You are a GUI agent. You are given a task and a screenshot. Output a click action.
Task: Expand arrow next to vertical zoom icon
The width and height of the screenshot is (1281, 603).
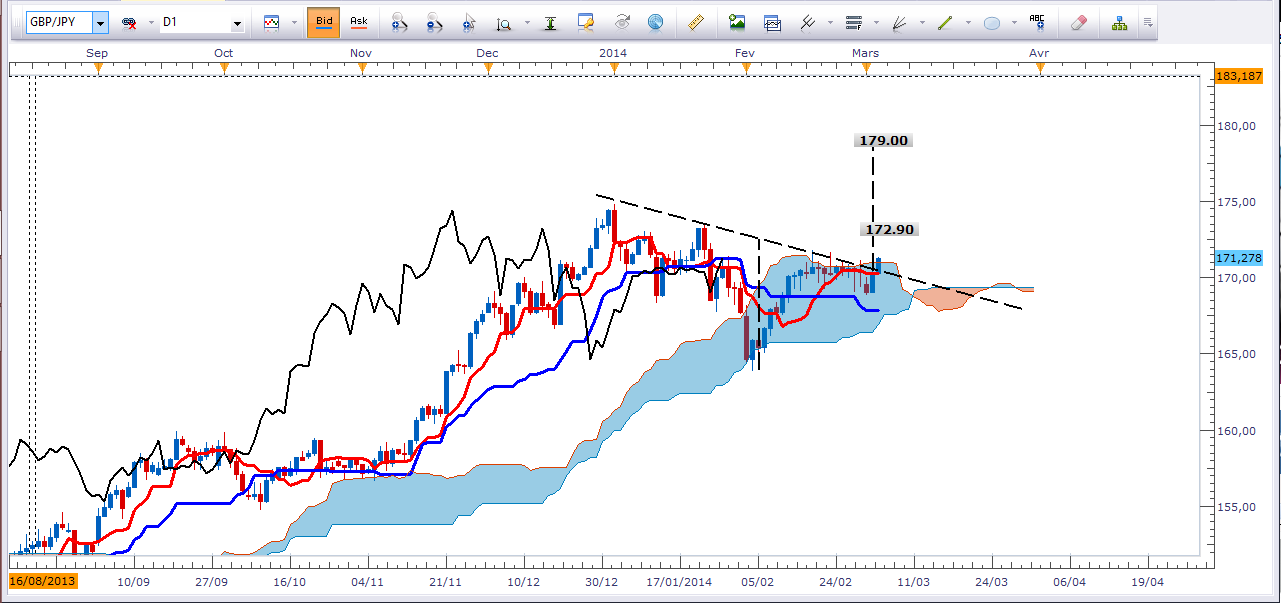point(526,22)
